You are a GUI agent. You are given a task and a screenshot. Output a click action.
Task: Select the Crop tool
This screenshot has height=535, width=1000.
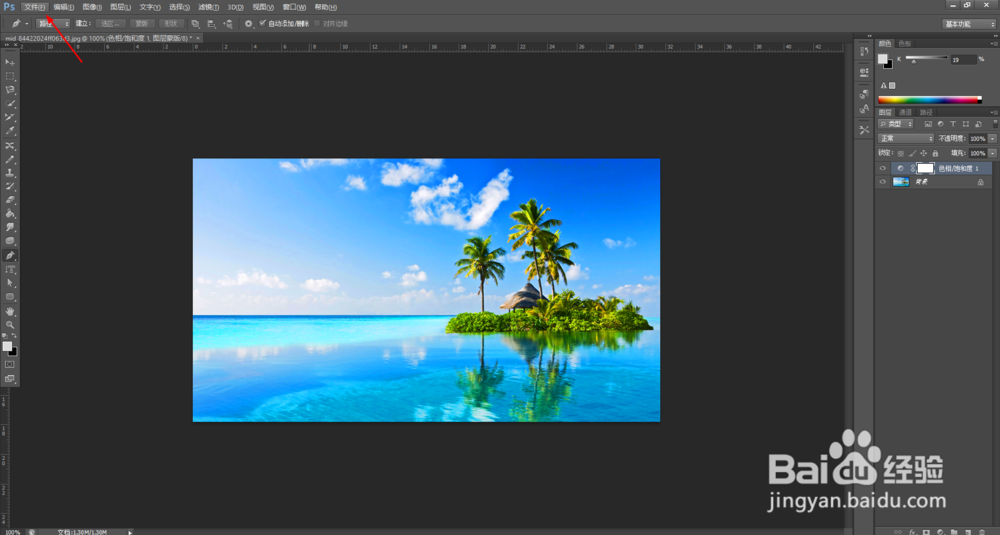point(10,117)
